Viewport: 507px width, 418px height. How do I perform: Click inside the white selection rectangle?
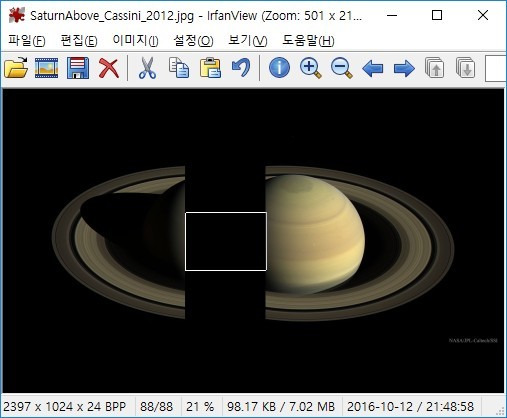click(226, 241)
